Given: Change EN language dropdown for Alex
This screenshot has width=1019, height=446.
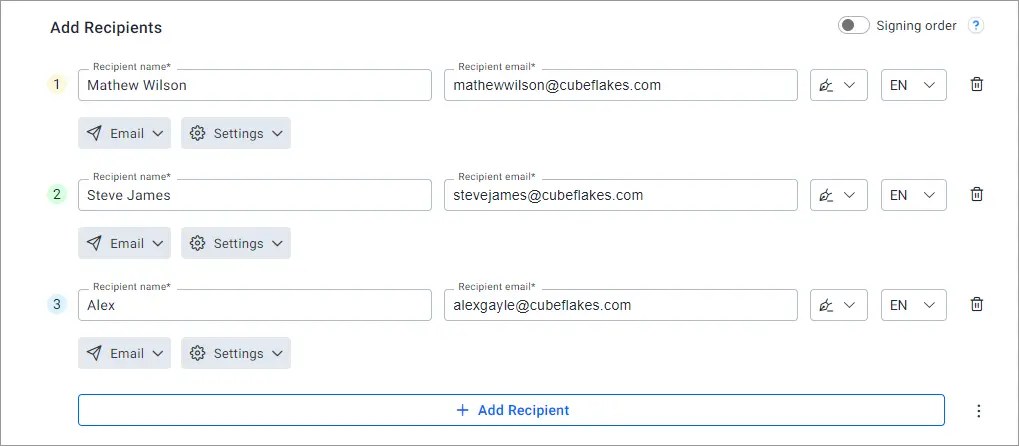Looking at the screenshot, I should click(914, 305).
